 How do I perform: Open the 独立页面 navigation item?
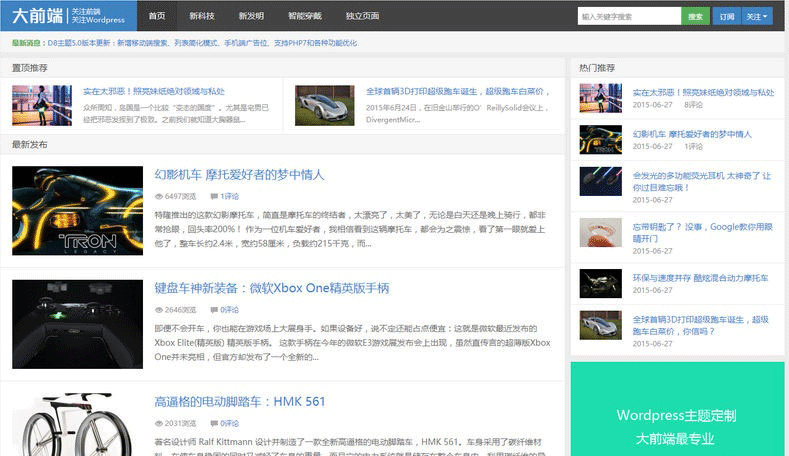[x=362, y=16]
